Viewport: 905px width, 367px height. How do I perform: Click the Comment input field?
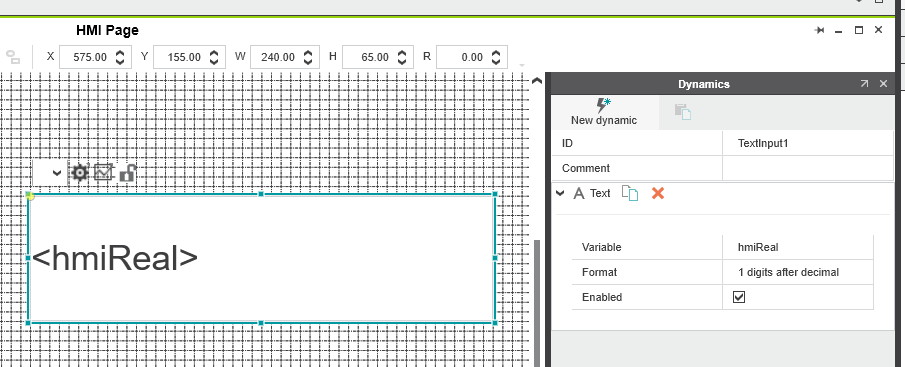(807, 168)
